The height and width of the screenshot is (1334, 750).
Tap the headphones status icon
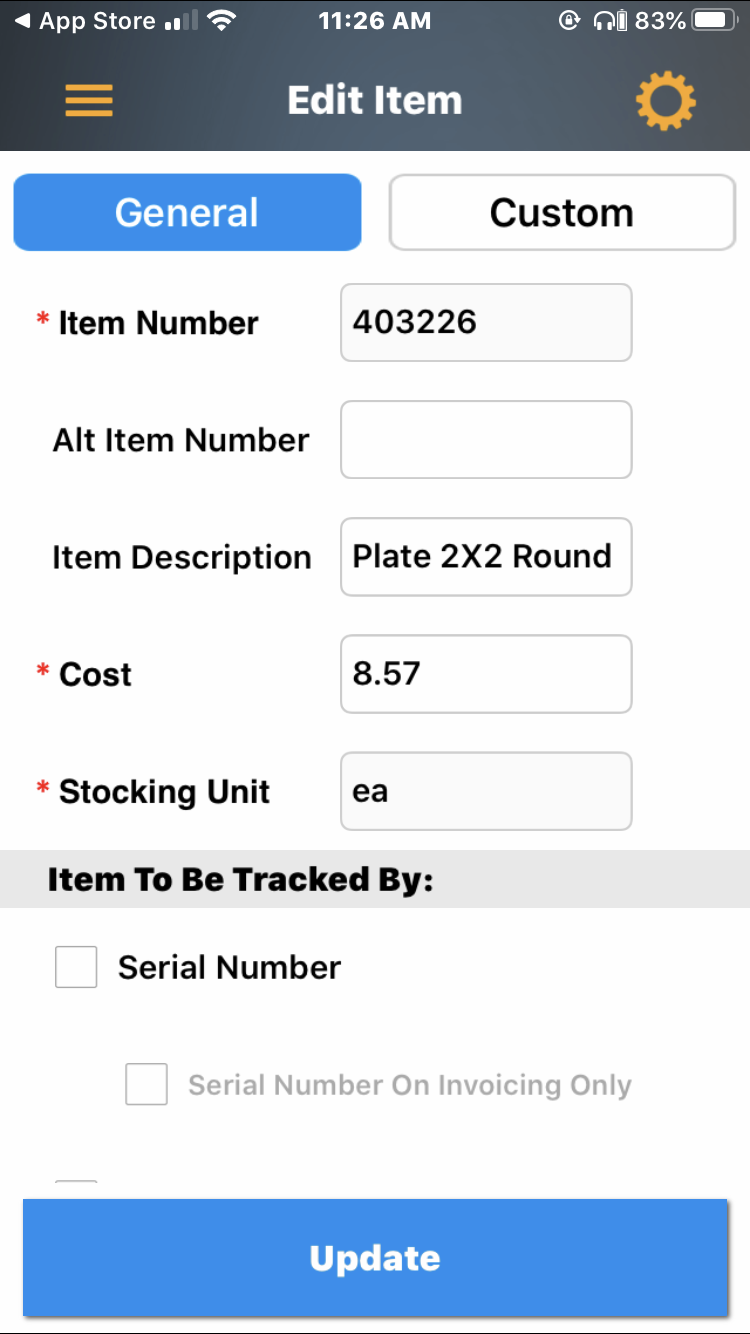click(603, 21)
